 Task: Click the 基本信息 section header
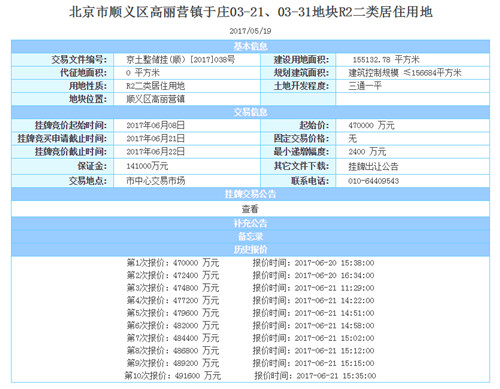pos(250,46)
